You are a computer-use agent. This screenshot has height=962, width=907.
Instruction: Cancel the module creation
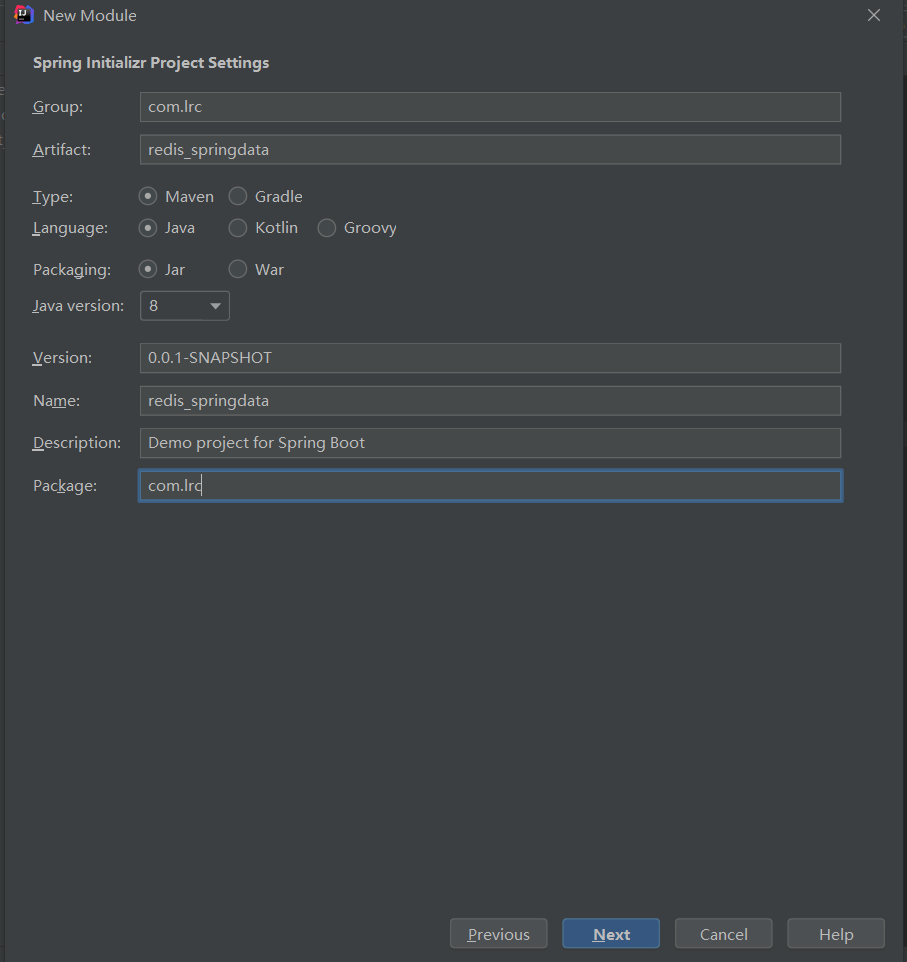724,934
